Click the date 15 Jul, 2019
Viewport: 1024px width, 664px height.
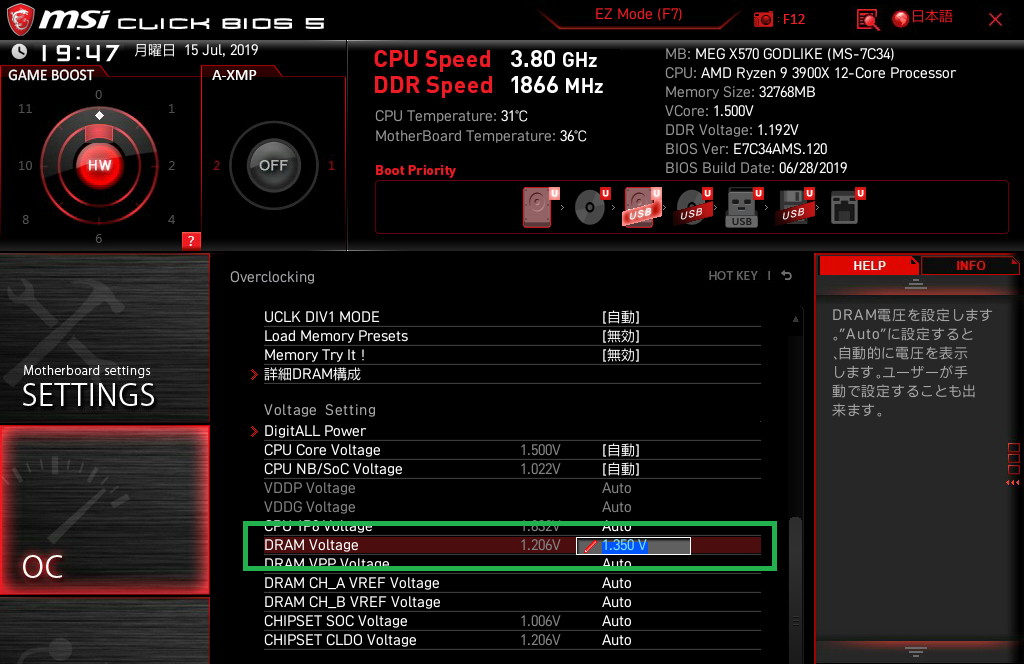[221, 50]
